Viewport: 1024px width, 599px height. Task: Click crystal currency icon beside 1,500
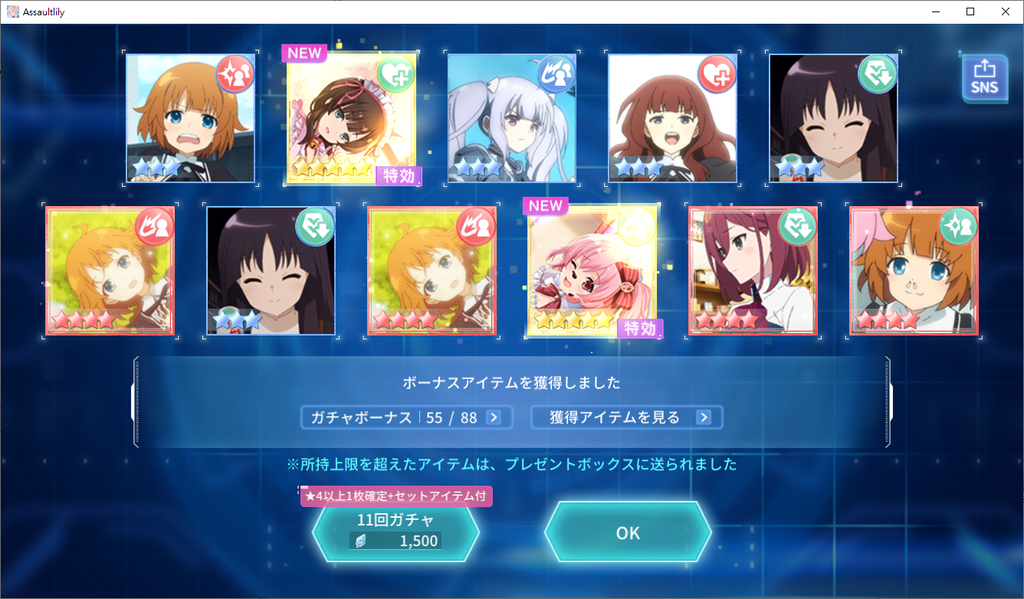point(360,541)
